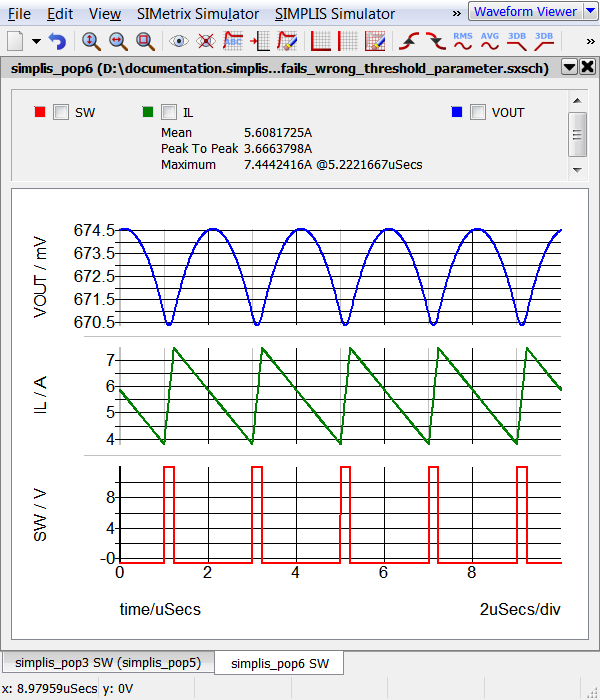Click the legend panel scrollbar
Image resolution: width=600 pixels, height=700 pixels.
(x=577, y=133)
